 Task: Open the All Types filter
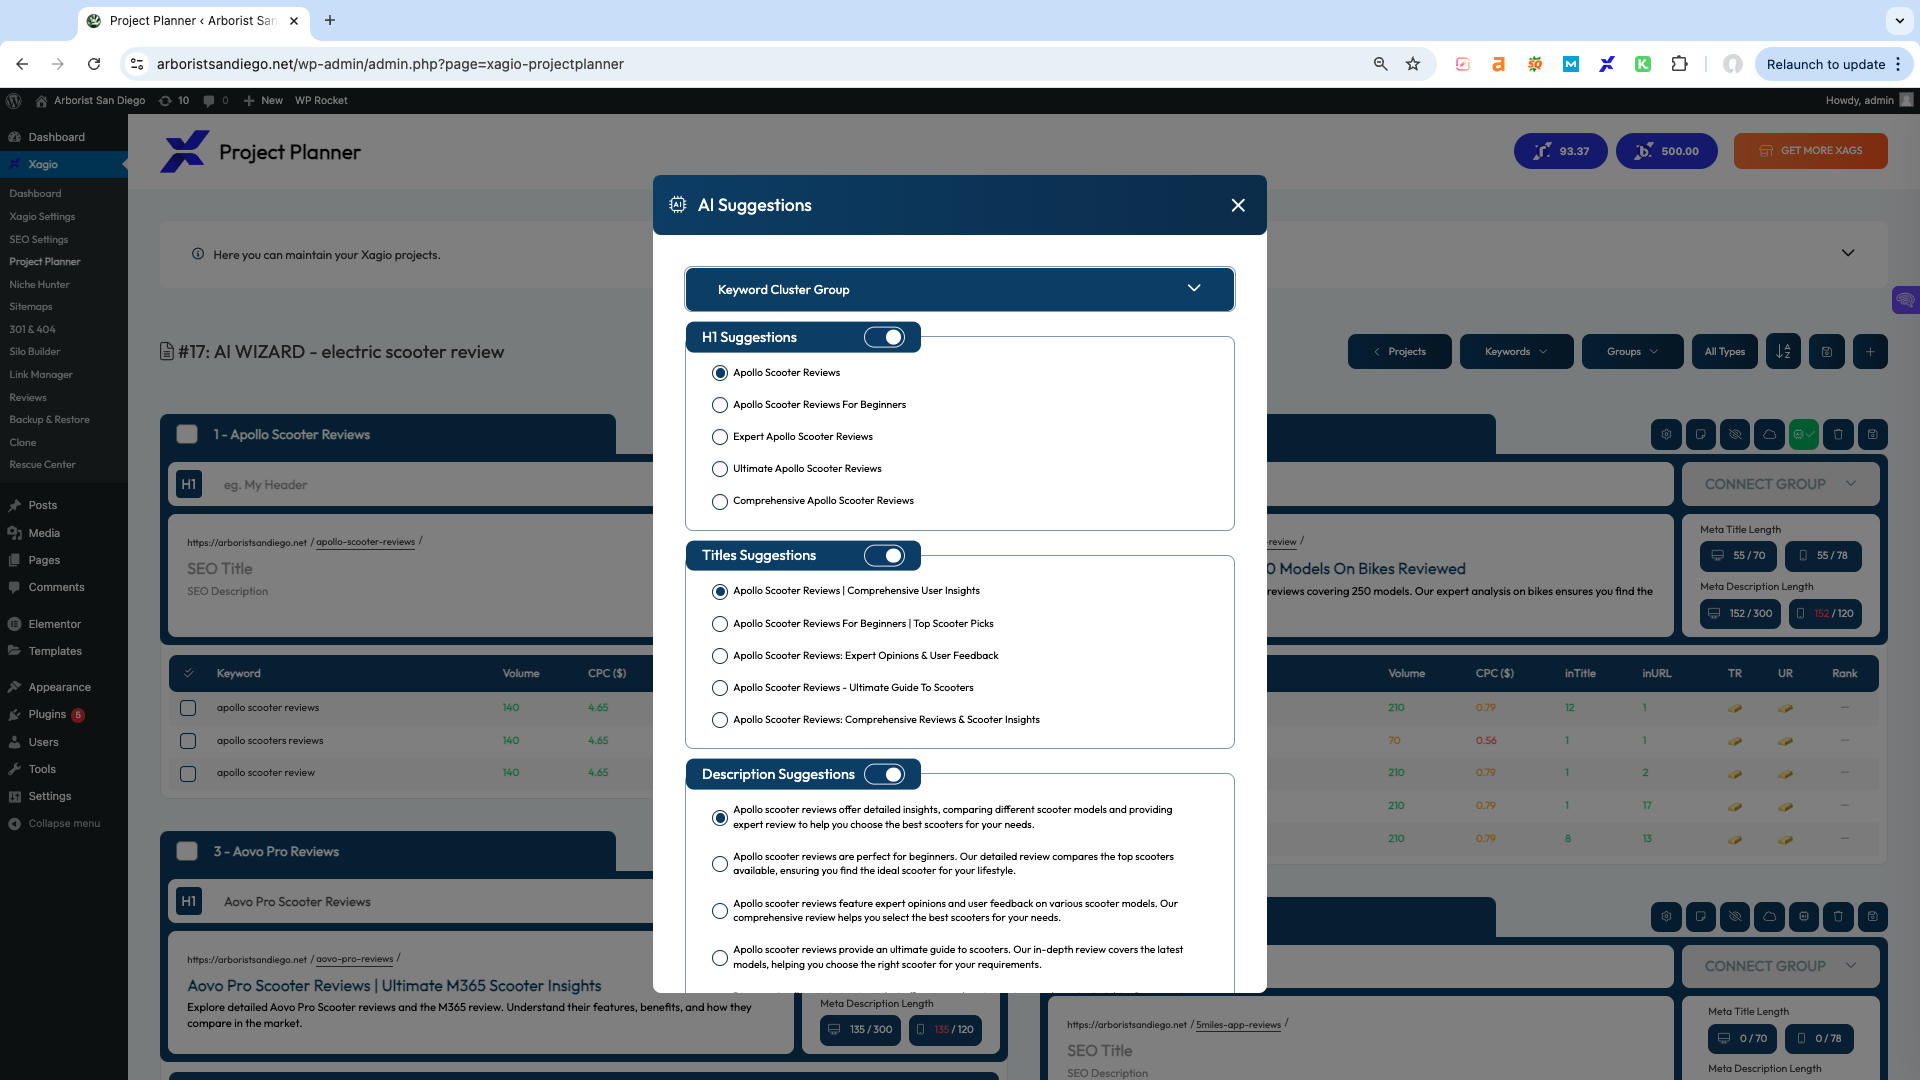(1724, 351)
